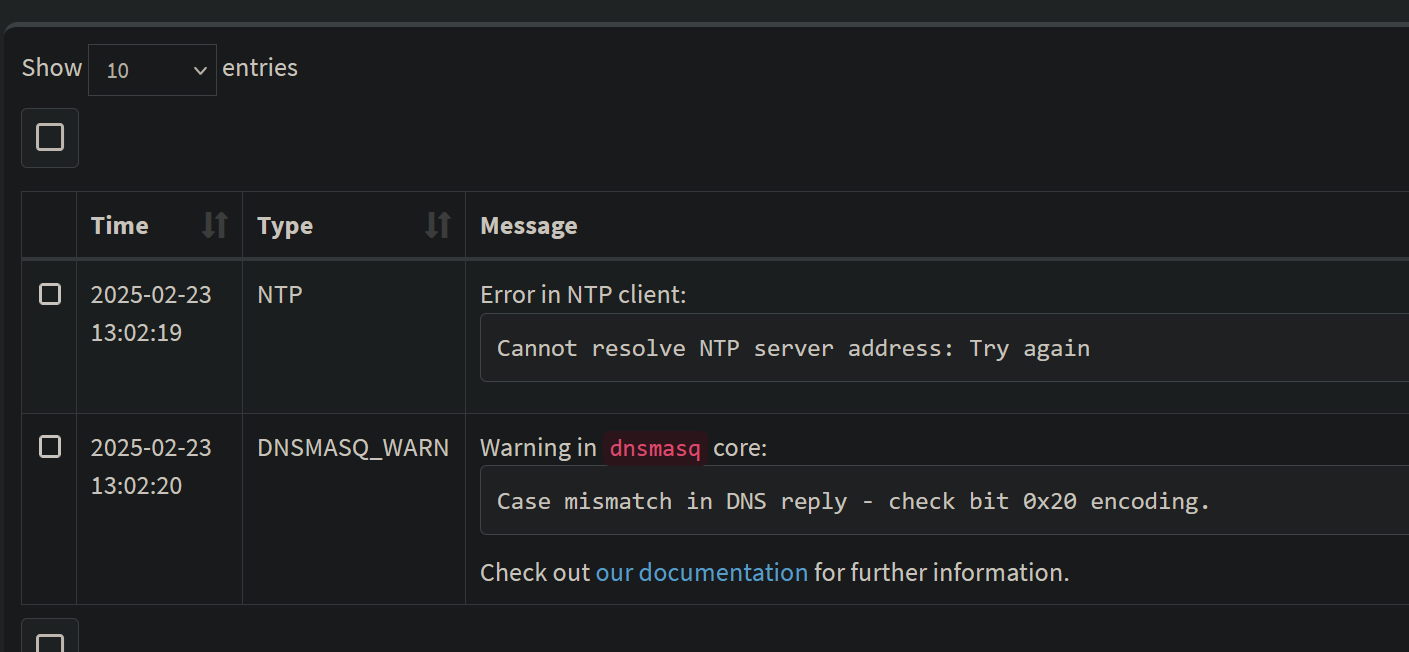Viewport: 1409px width, 652px height.
Task: Click the DNSMASQ_WARN type label
Action: click(352, 447)
